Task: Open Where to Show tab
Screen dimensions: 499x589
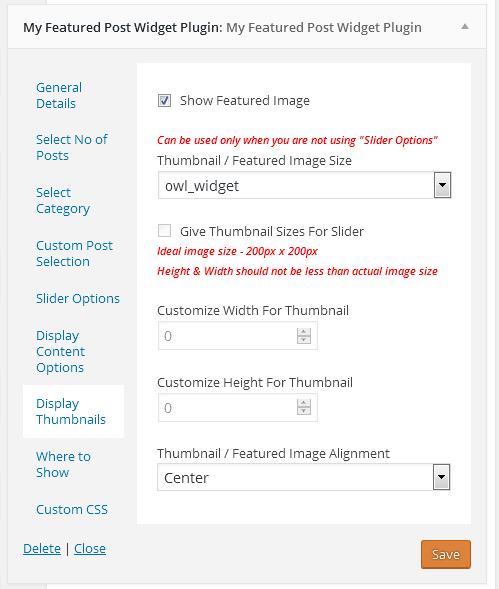Action: click(64, 464)
